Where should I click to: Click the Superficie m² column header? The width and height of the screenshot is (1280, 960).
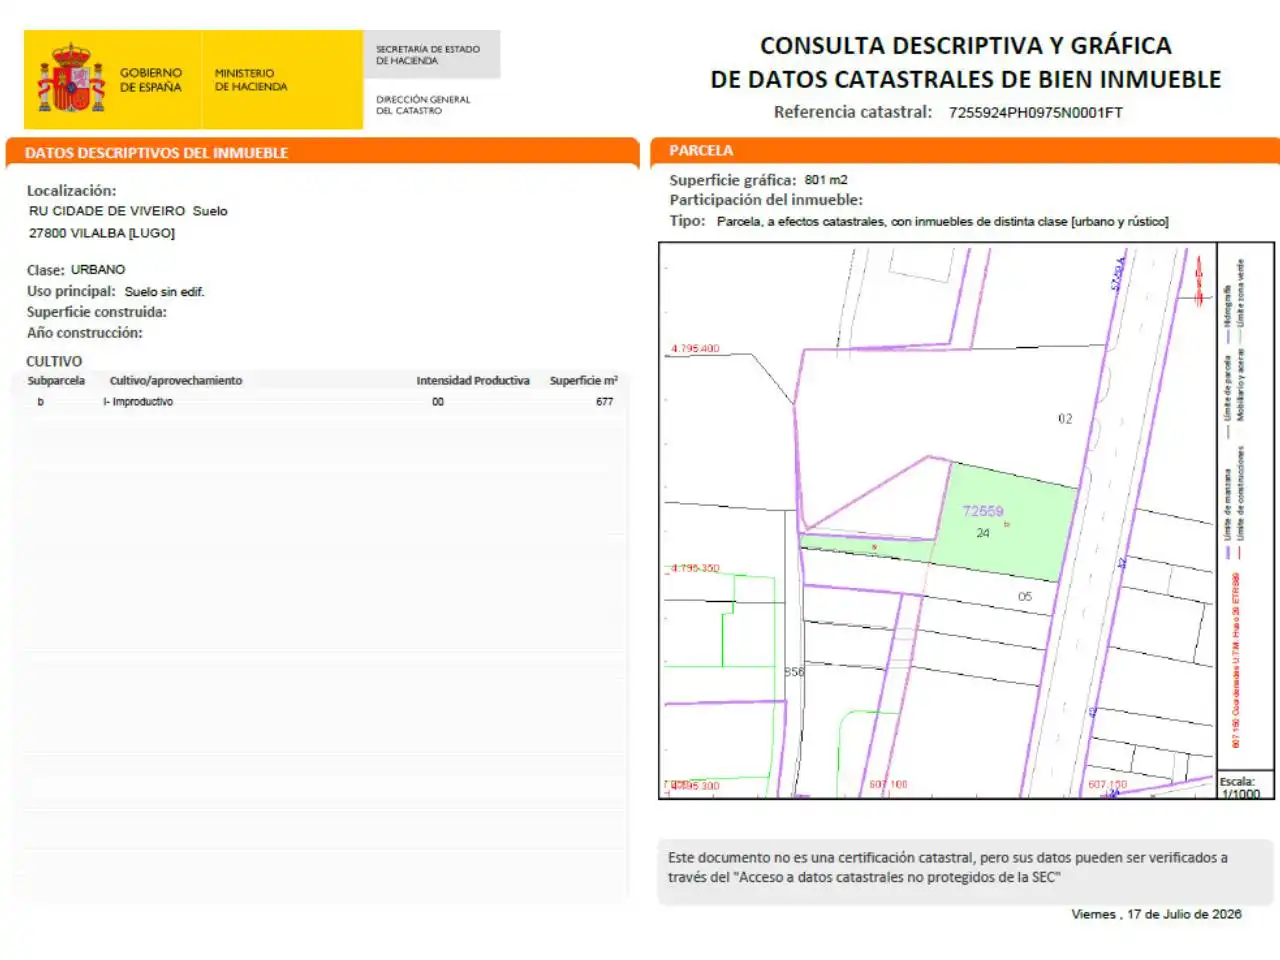pos(584,381)
